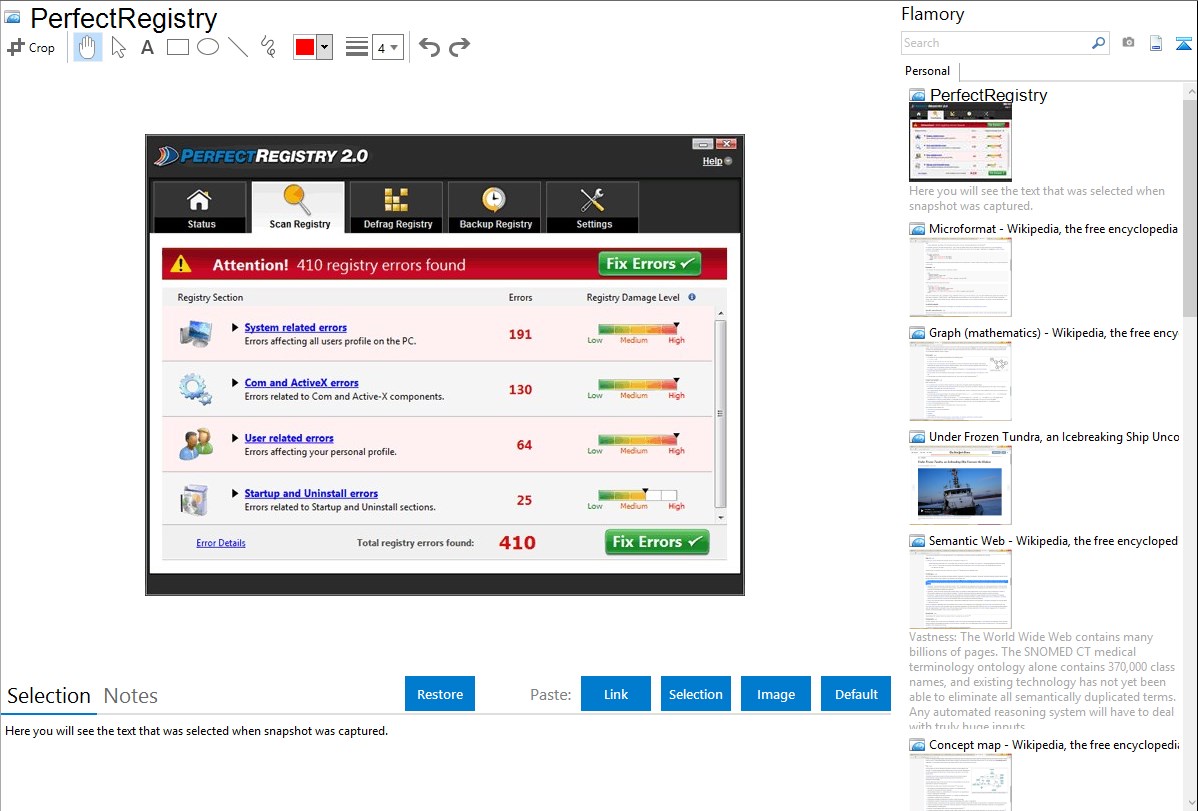The image size is (1198, 811).
Task: Click the red color swatch
Action: (305, 47)
